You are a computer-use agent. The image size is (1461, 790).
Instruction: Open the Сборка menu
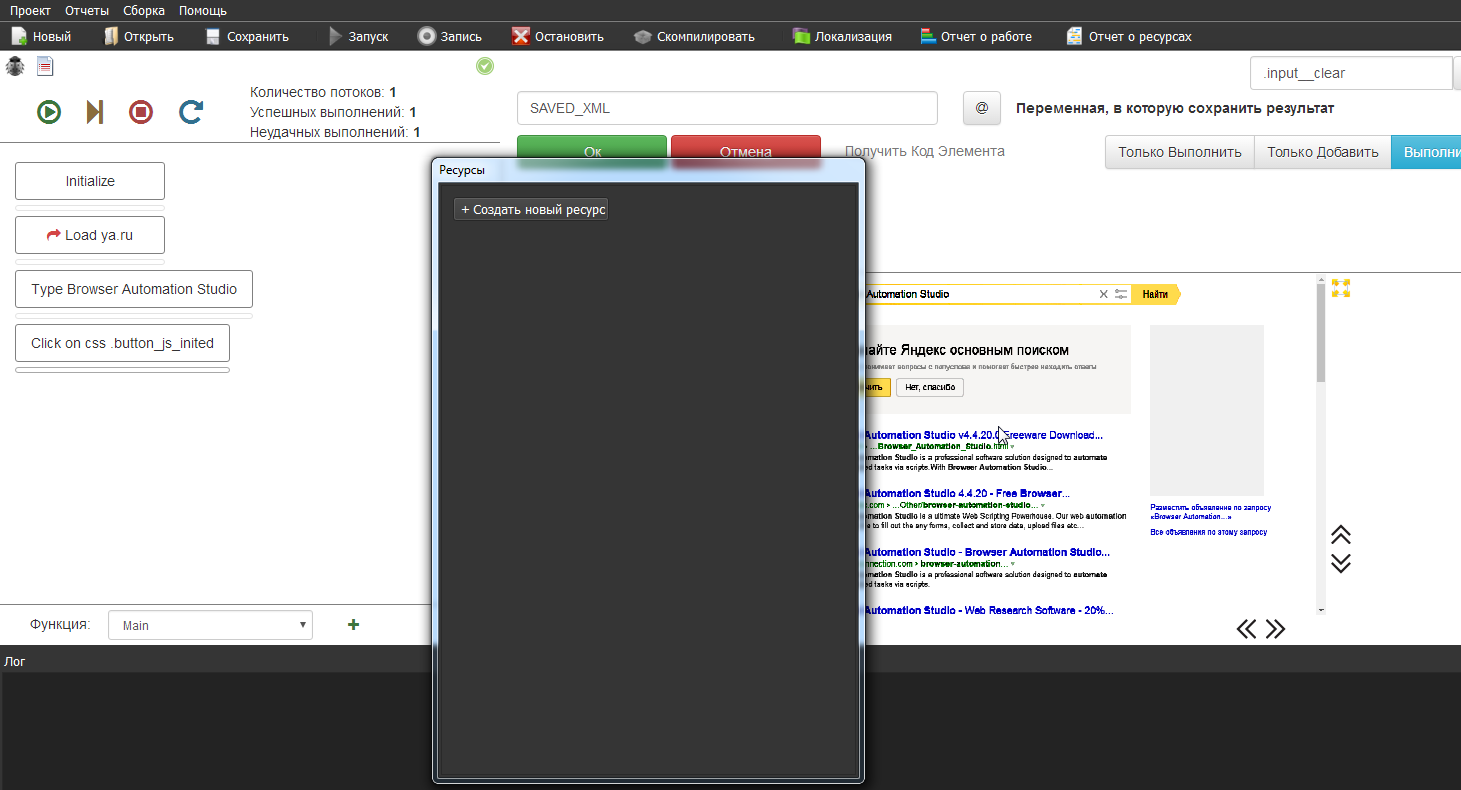point(144,10)
